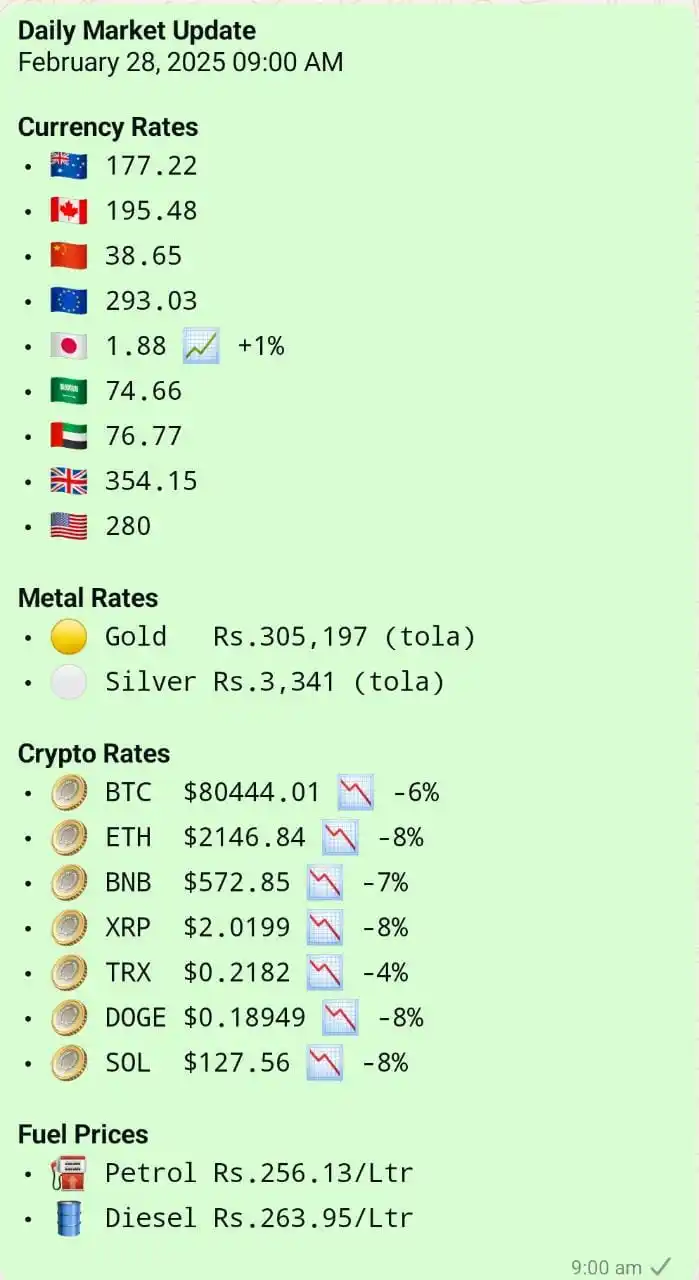
Task: Click the 9:00 am message timestamp
Action: (606, 1267)
